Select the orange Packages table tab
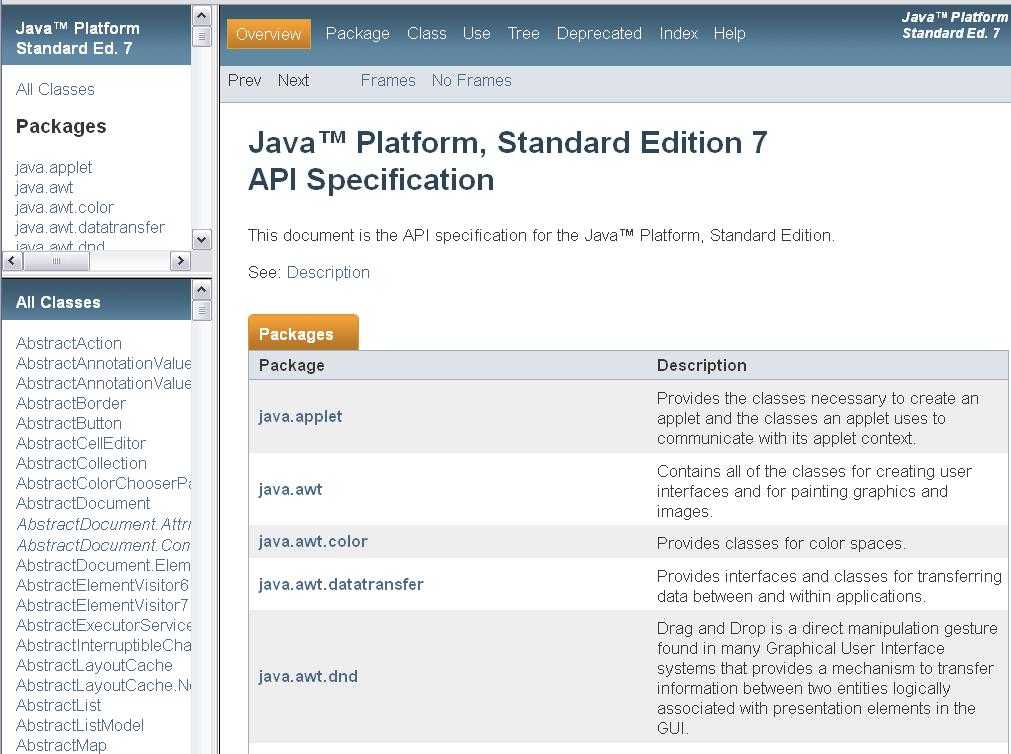1011x754 pixels. pyautogui.click(x=303, y=333)
